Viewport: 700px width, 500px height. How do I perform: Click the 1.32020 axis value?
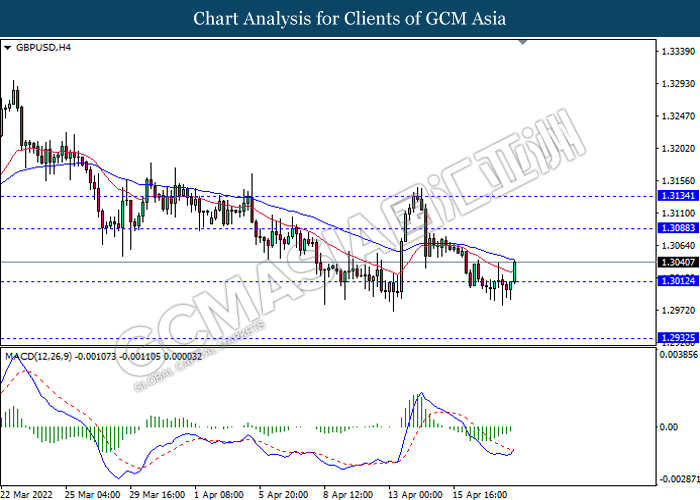click(678, 149)
